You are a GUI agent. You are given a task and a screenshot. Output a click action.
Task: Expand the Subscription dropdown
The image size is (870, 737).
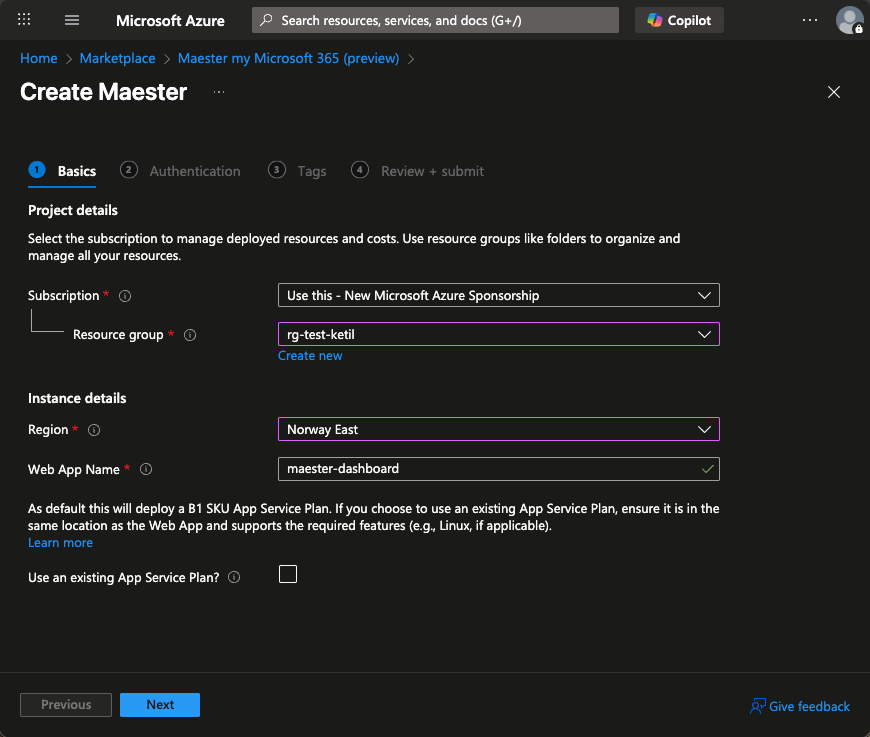[498, 295]
